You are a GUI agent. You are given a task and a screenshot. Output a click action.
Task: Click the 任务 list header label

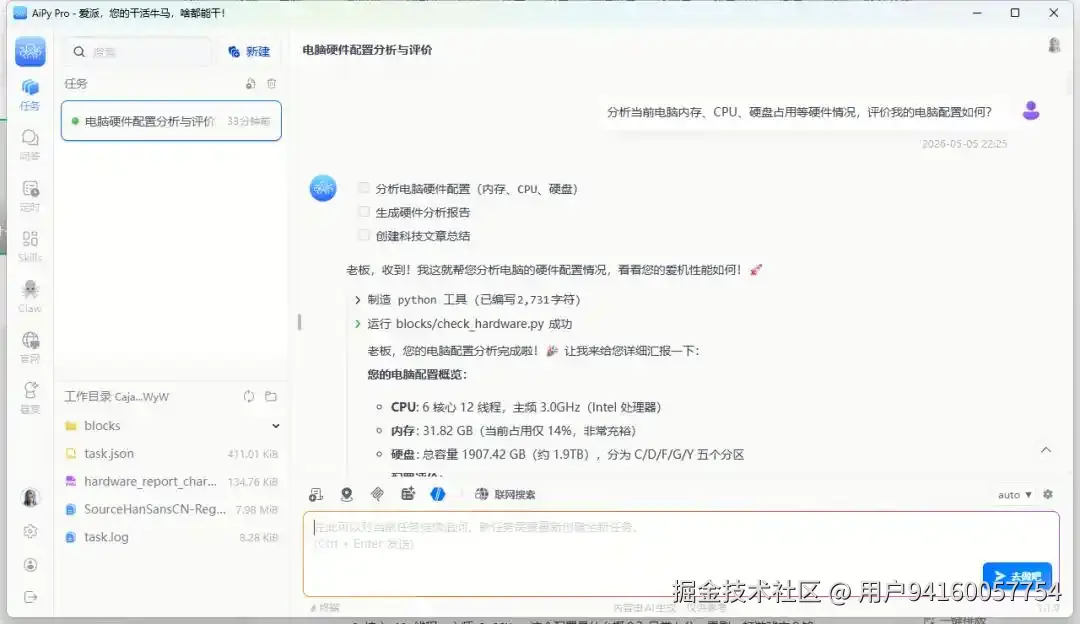click(76, 83)
